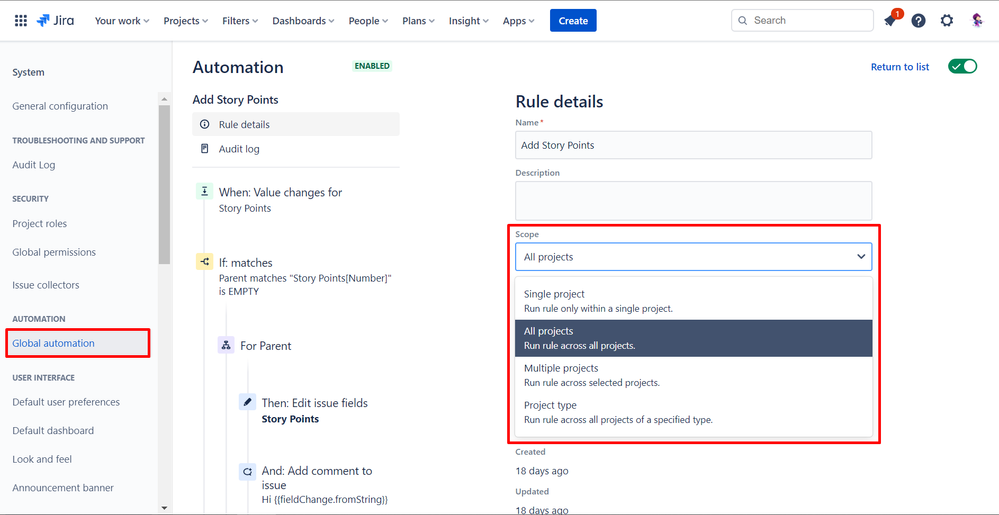Go back via Return to list

(900, 67)
